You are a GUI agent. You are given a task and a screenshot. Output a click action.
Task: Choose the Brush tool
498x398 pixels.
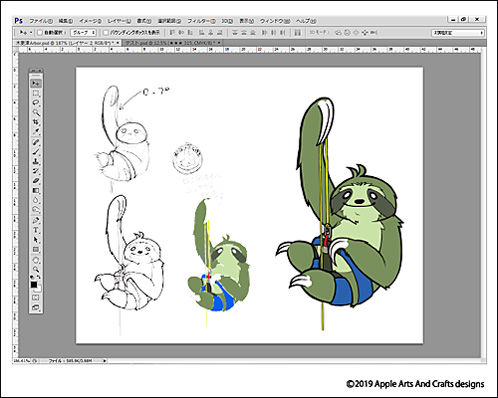(36, 152)
